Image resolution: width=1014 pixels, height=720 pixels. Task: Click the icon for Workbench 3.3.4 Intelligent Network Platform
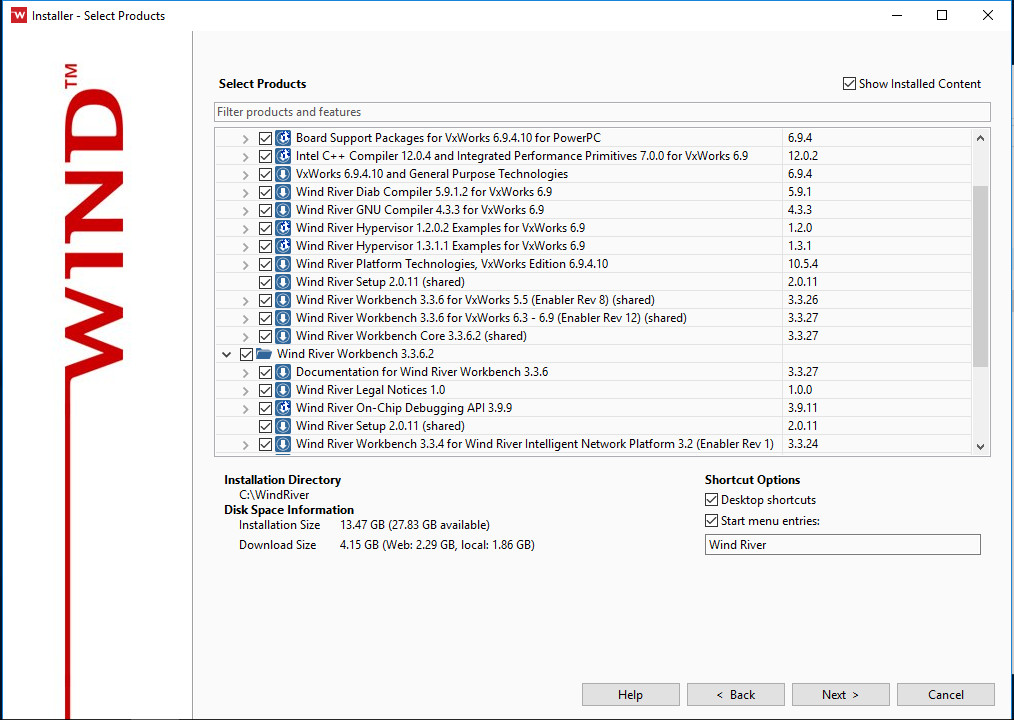point(283,444)
